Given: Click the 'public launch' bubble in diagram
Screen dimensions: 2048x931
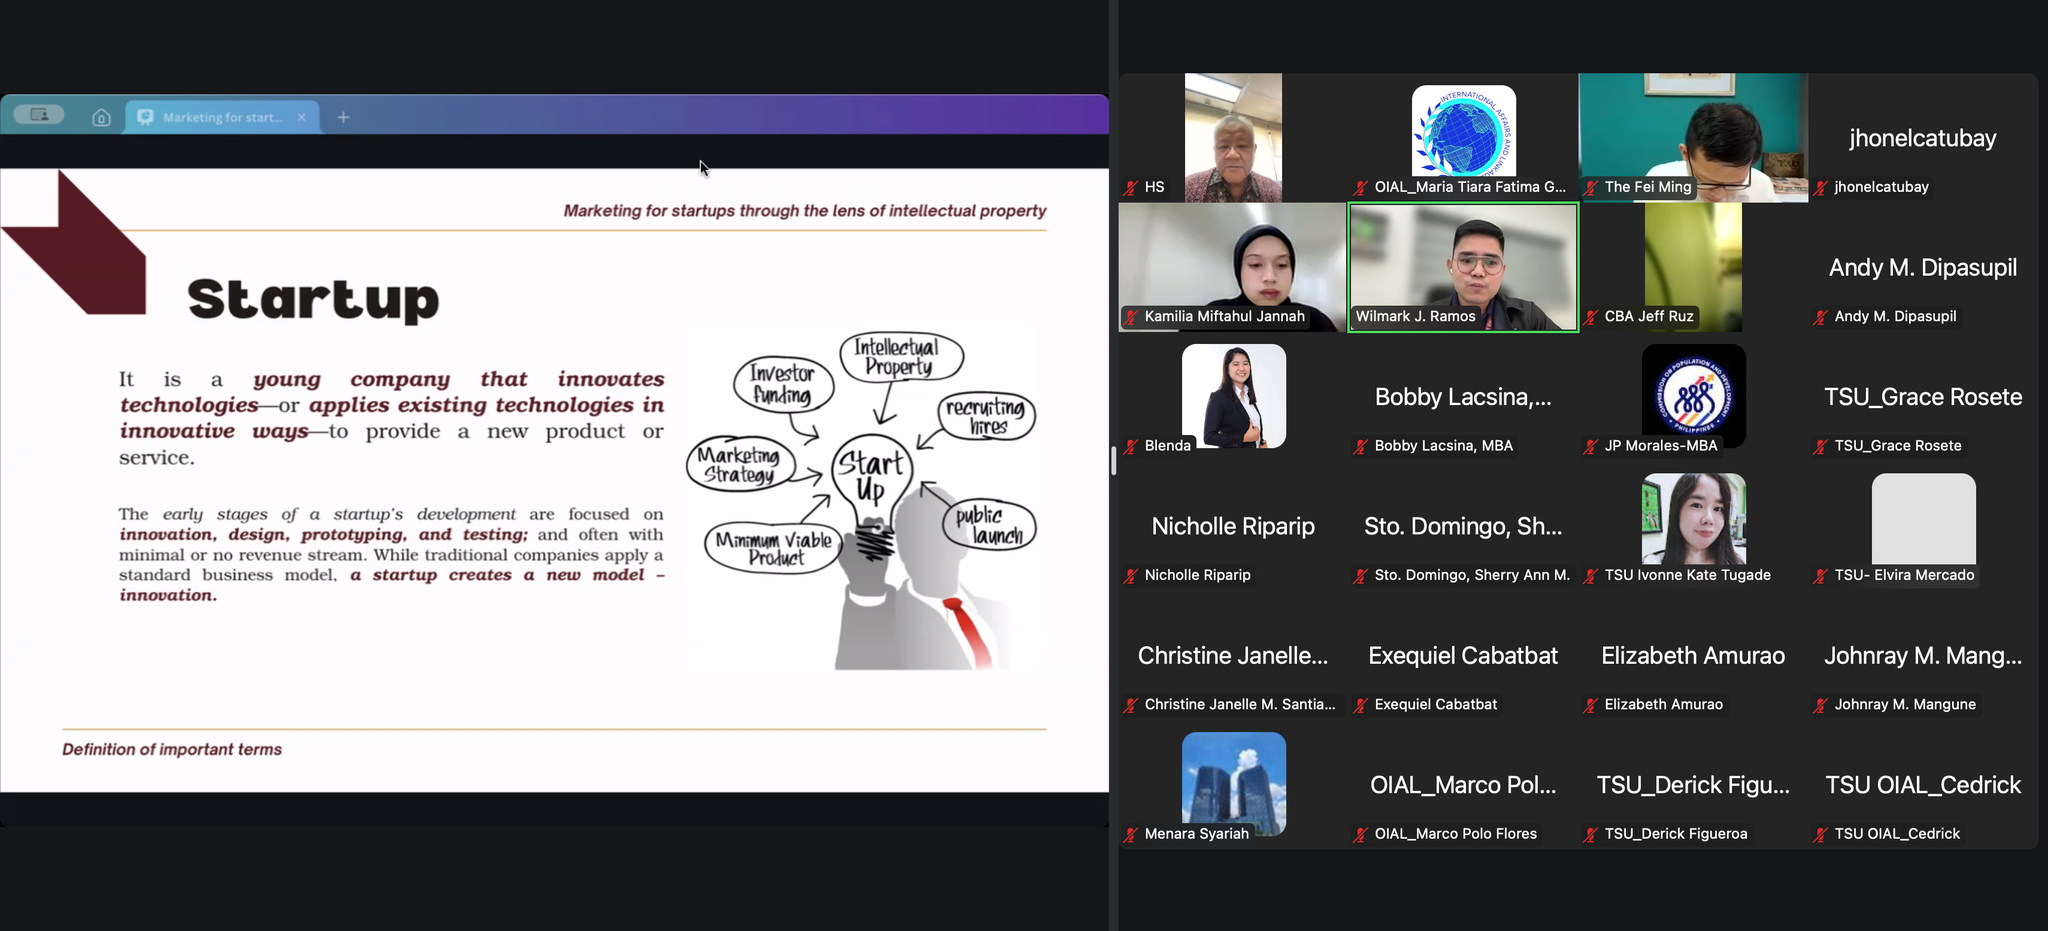Looking at the screenshot, I should pyautogui.click(x=988, y=525).
